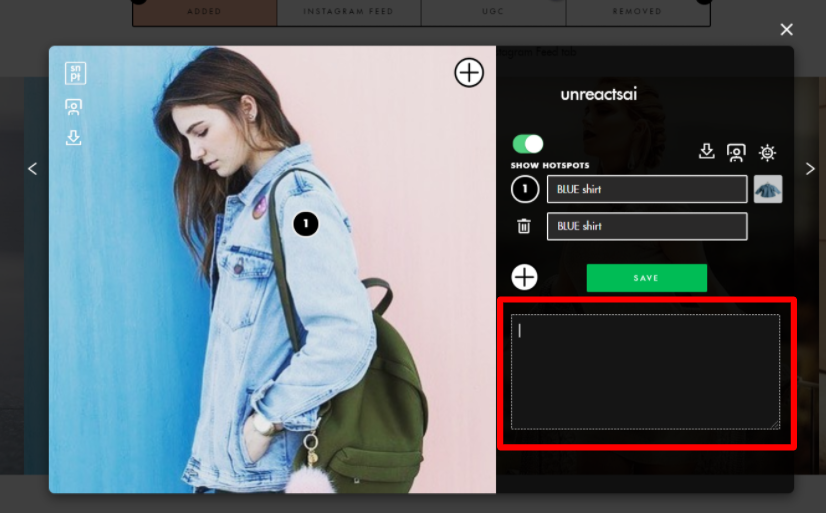The height and width of the screenshot is (513, 826).
Task: Go to next image with right arrow
Action: coord(810,169)
